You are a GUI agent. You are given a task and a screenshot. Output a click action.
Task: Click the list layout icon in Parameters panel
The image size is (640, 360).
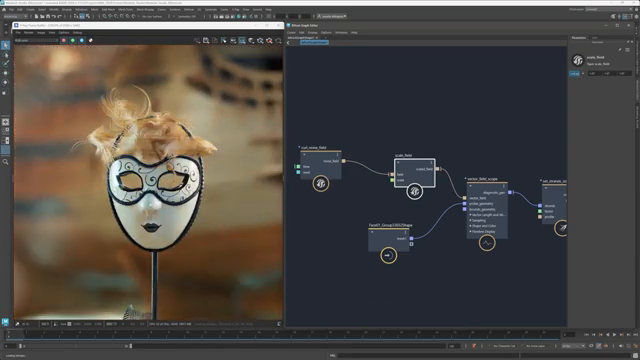[627, 50]
